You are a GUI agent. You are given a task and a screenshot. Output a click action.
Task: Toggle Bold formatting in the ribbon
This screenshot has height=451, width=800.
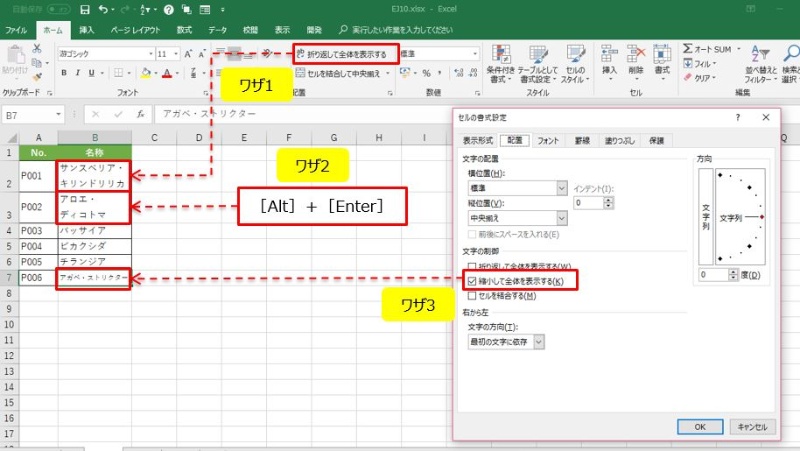[x=64, y=73]
